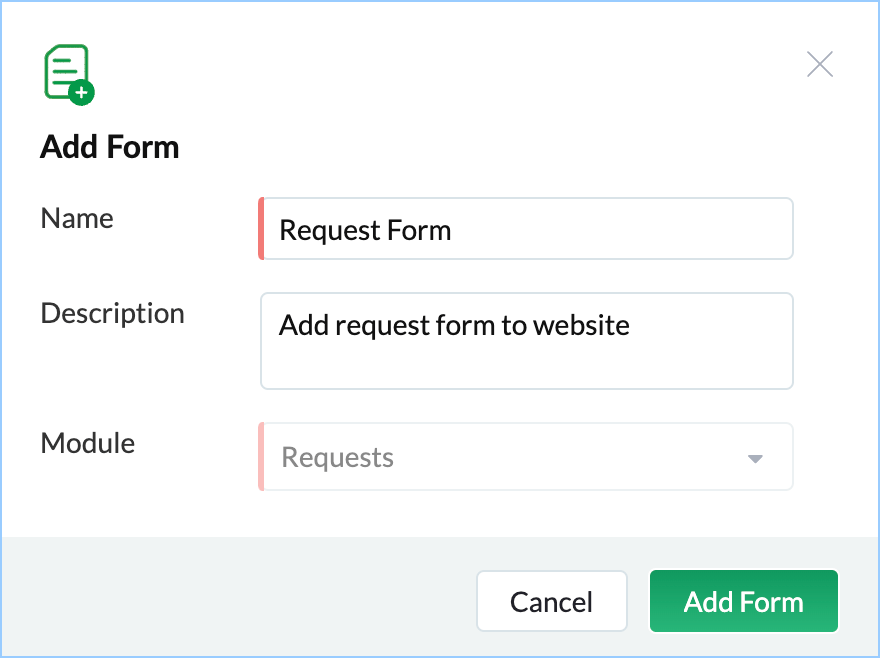Click the plus badge on the form icon
880x658 pixels.
tap(81, 93)
